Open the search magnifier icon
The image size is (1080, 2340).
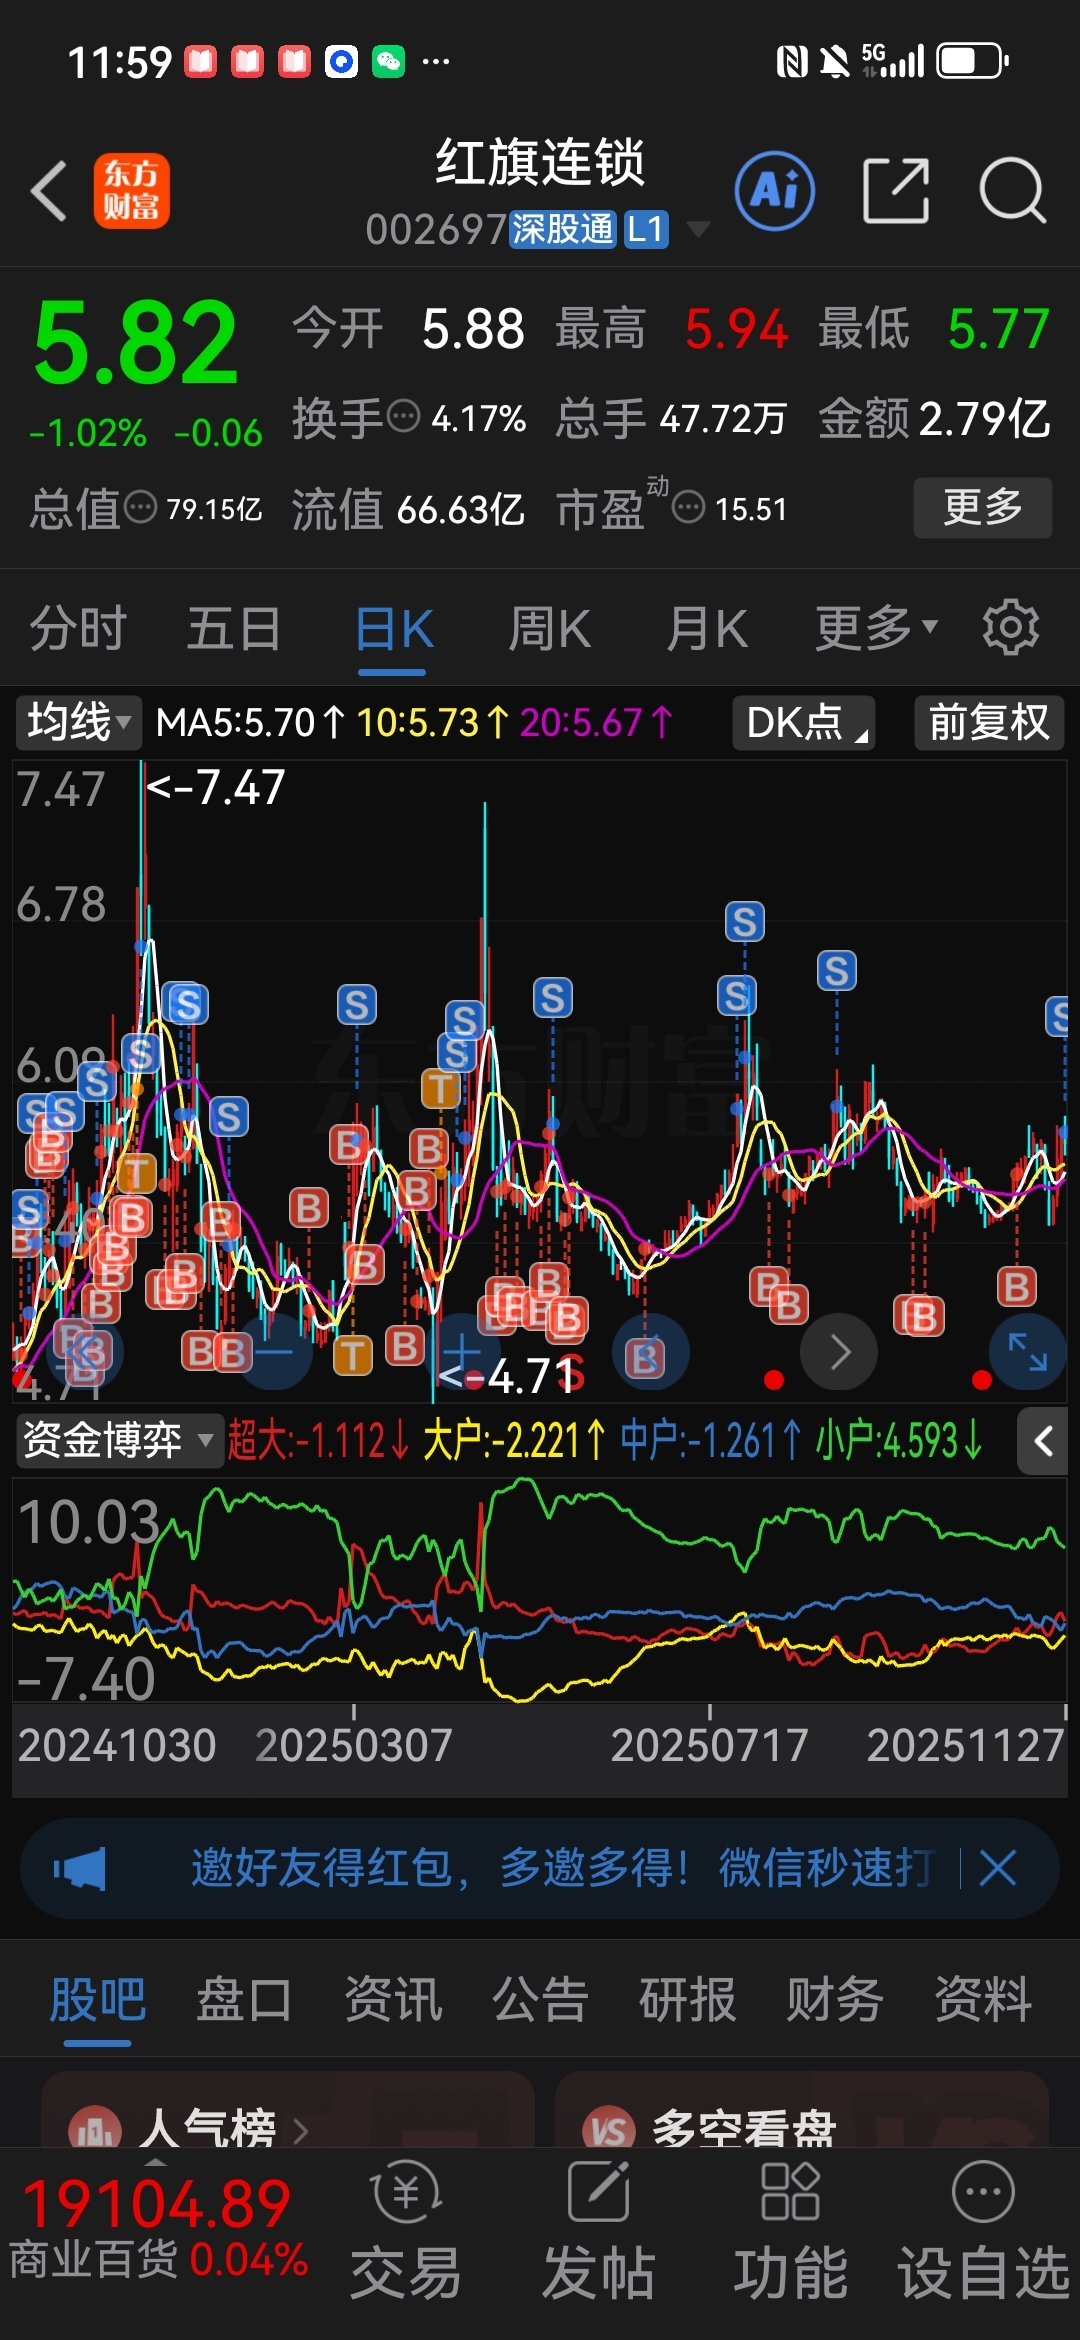click(x=1012, y=190)
